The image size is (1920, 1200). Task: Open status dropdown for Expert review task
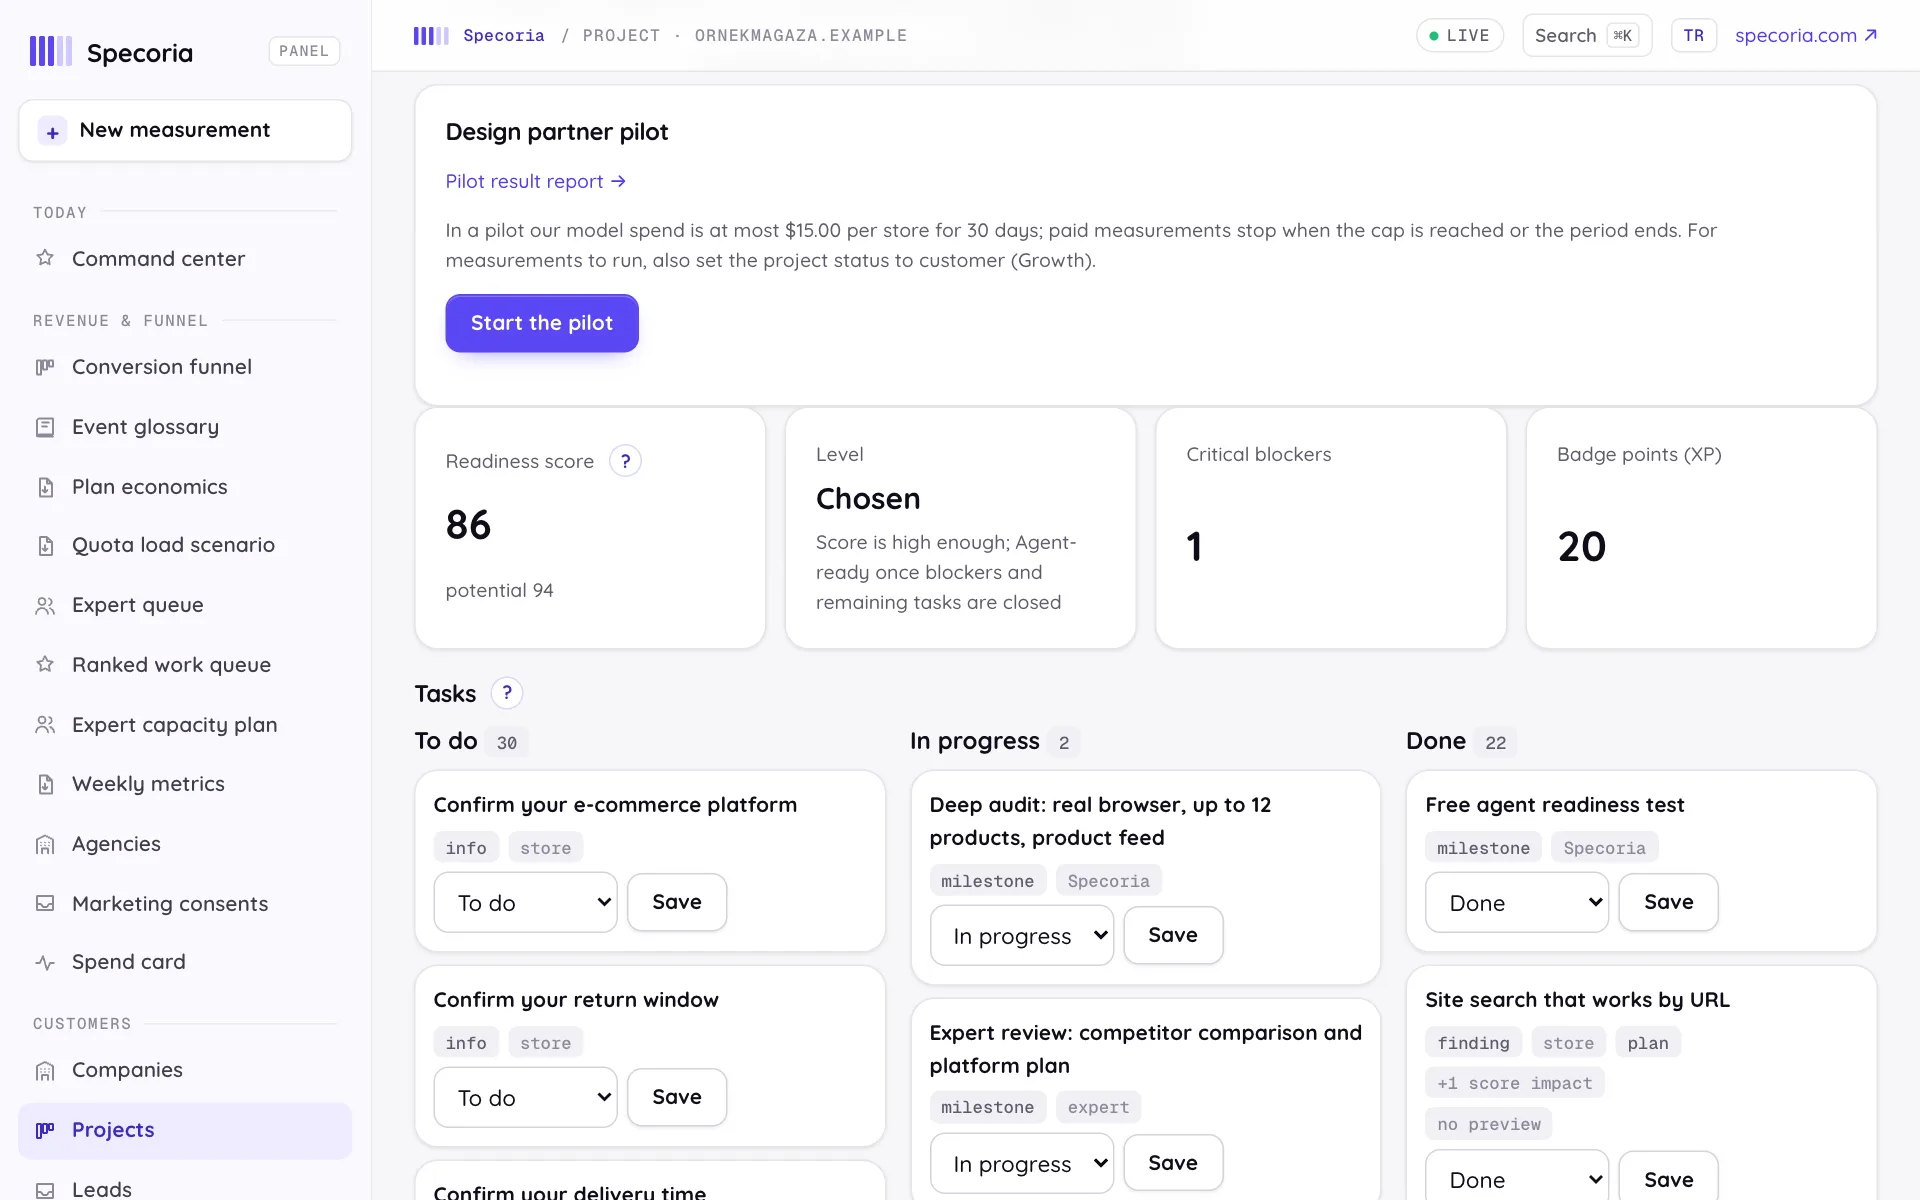(x=1021, y=1163)
